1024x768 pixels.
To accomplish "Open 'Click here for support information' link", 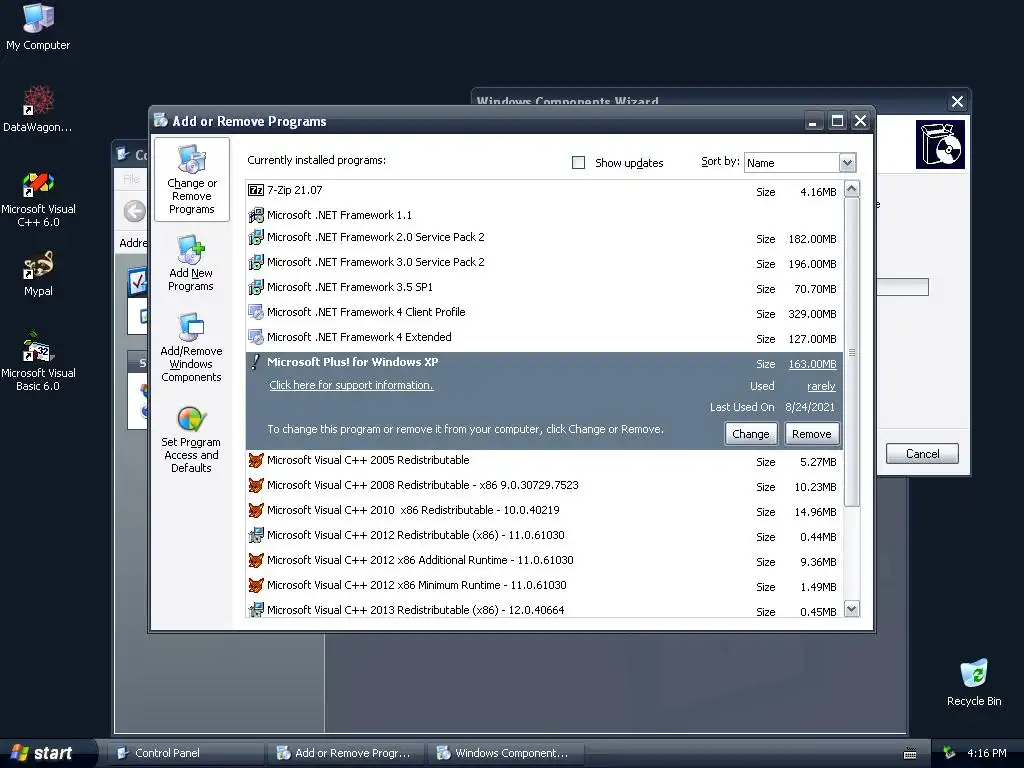I will coord(351,385).
